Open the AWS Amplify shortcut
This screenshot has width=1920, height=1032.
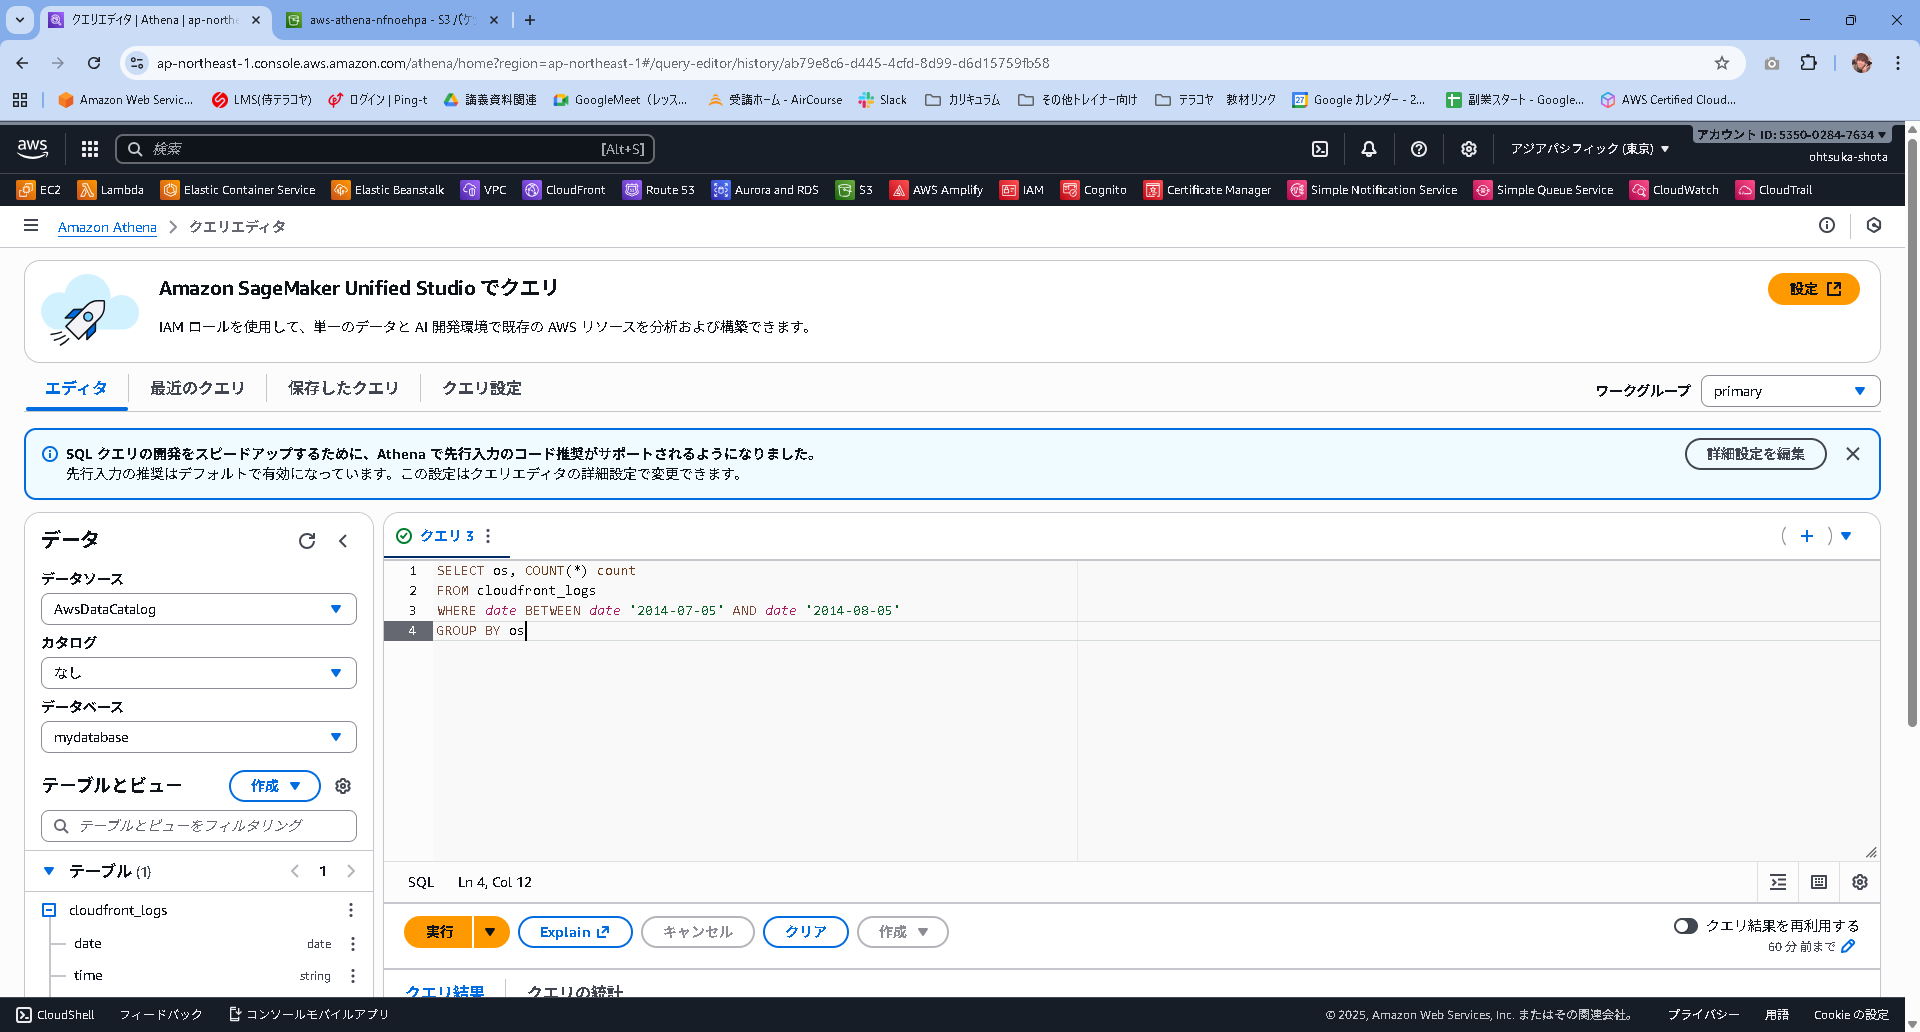937,190
